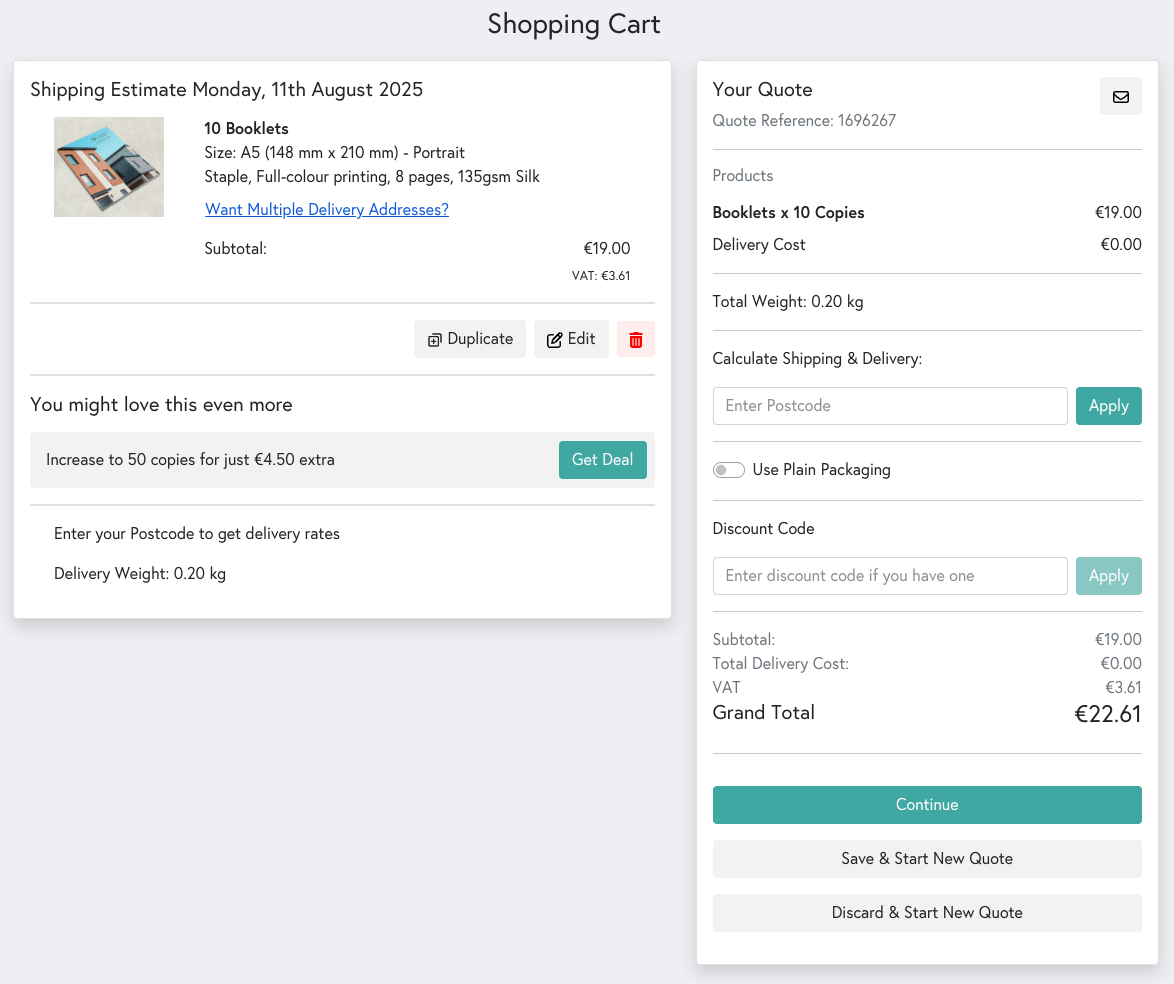This screenshot has height=984, width=1174.
Task: Duplicate the 10 Booklets item
Action: tap(469, 339)
